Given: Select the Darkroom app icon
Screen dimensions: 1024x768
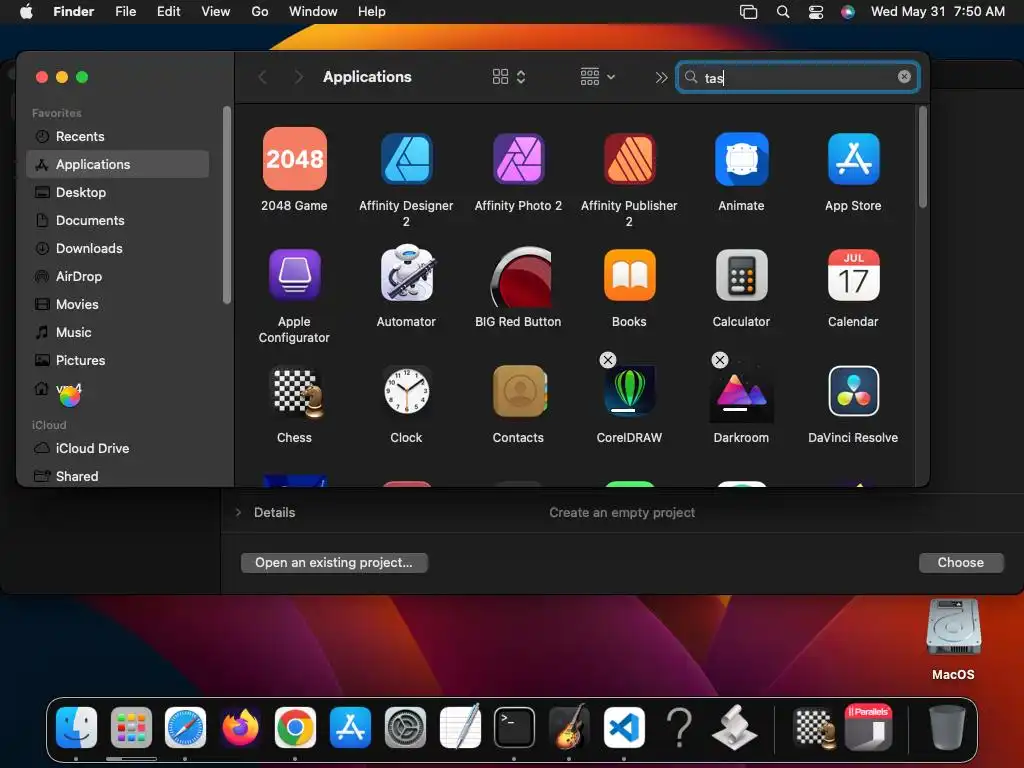Looking at the screenshot, I should point(741,394).
